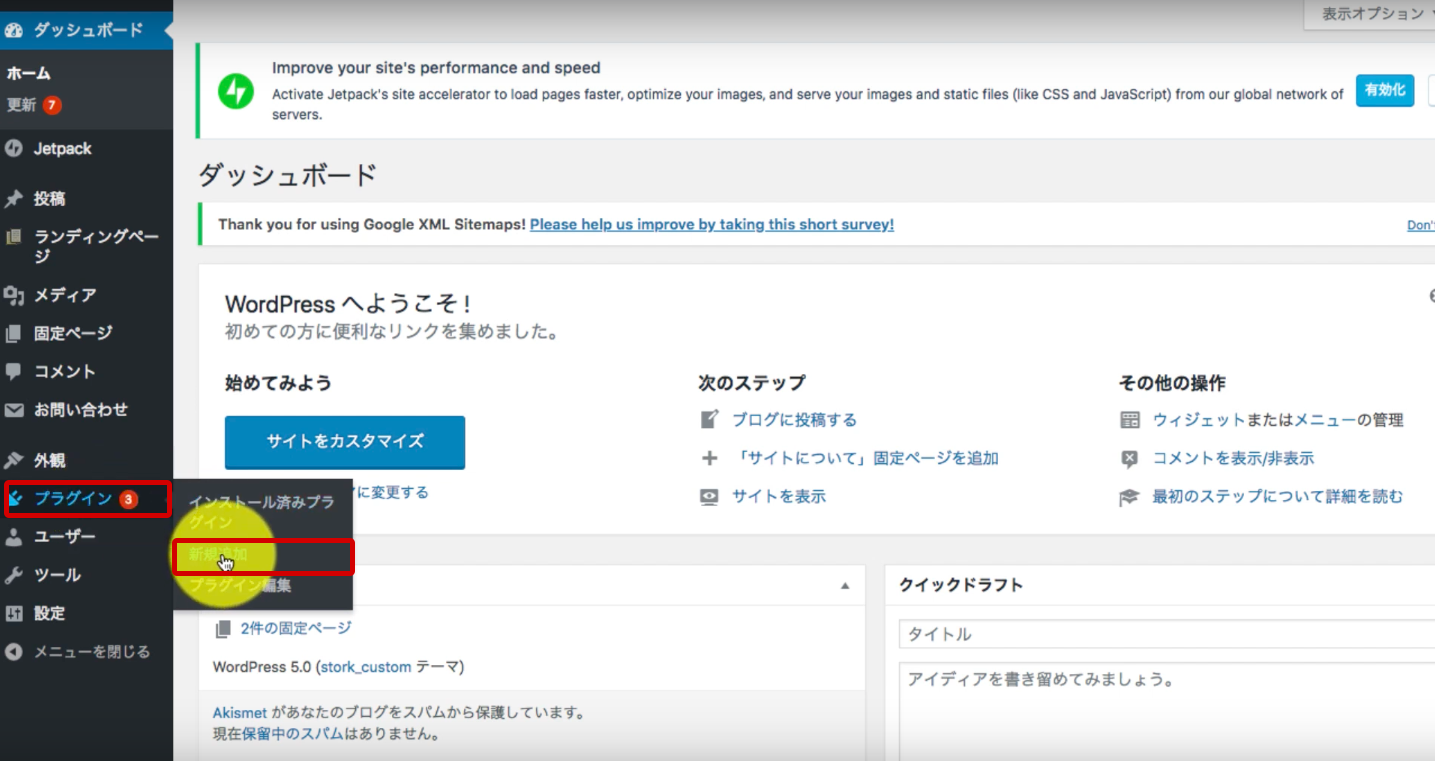
Task: Click the pages icon beside 2件の固定ページ
Action: (223, 629)
